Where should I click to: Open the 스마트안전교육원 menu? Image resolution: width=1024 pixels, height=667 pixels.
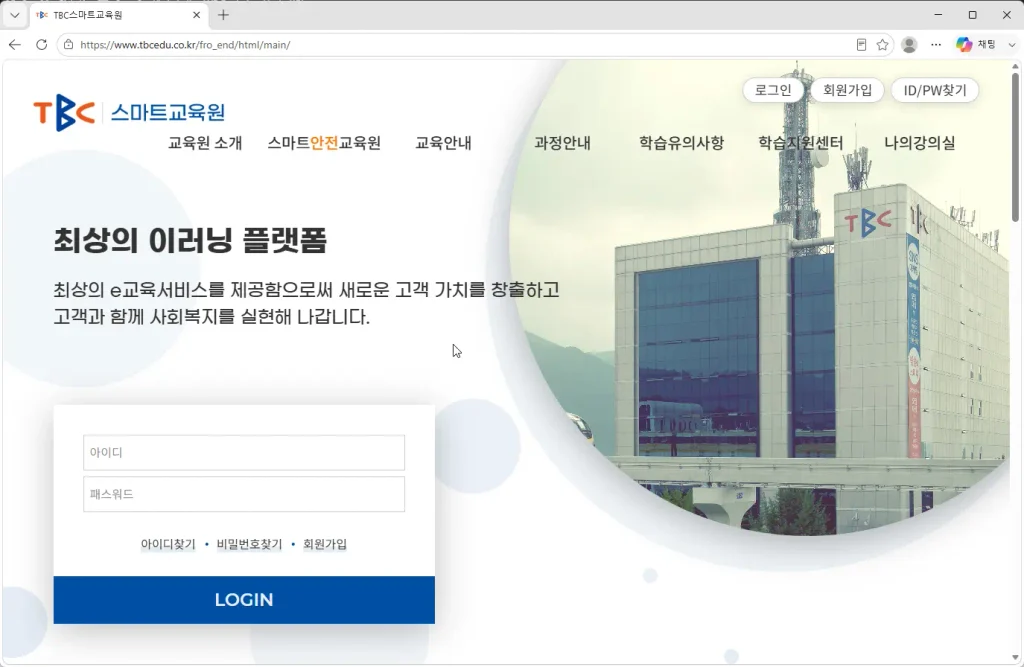[324, 142]
